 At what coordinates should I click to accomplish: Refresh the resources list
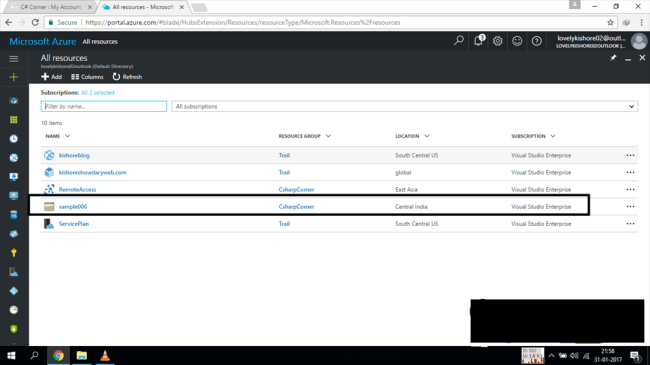[127, 77]
